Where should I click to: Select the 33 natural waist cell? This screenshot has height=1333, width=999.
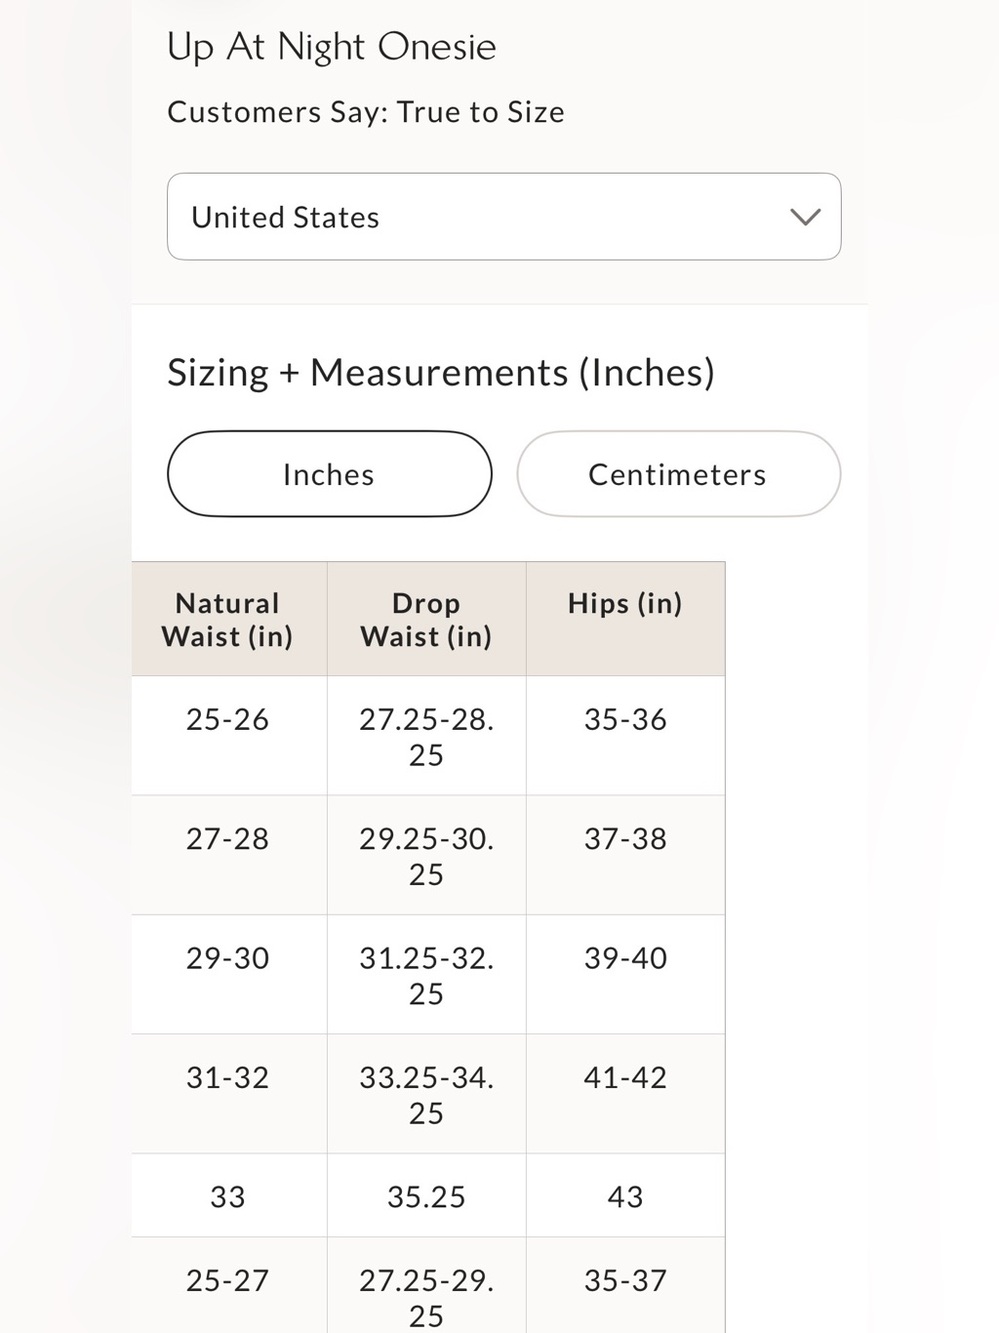coord(229,1196)
